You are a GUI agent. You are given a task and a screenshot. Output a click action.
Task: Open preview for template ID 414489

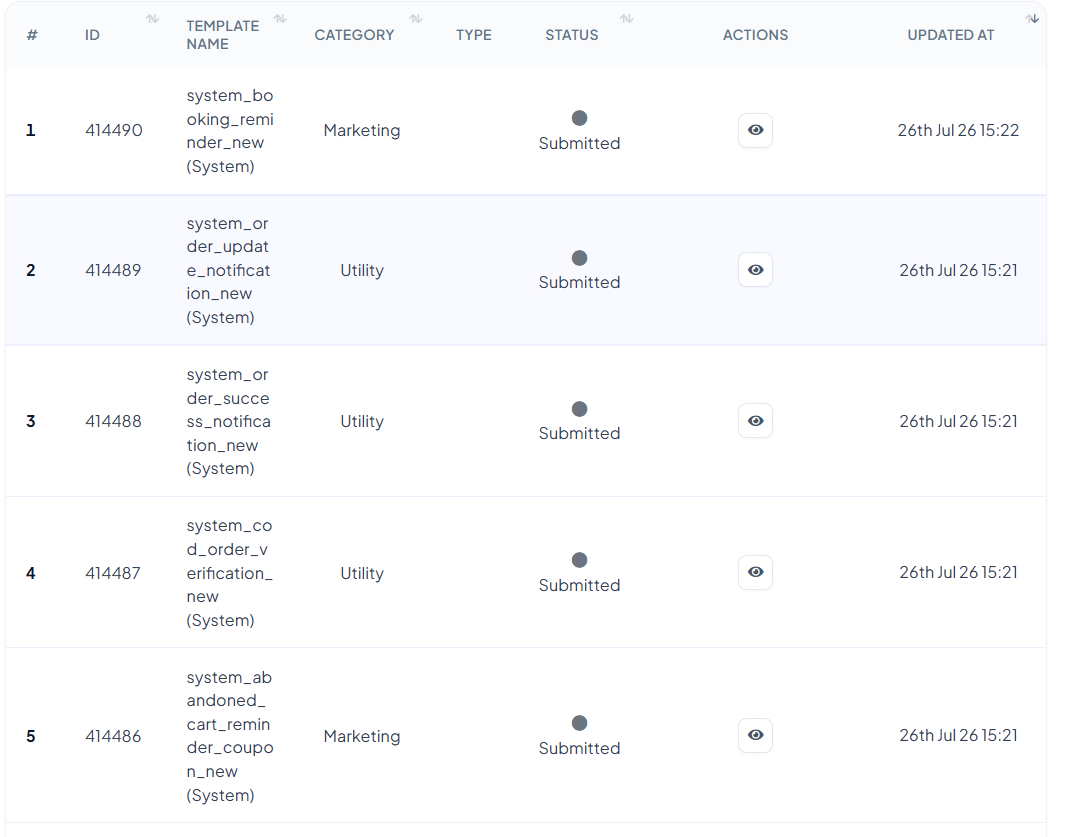click(x=755, y=269)
